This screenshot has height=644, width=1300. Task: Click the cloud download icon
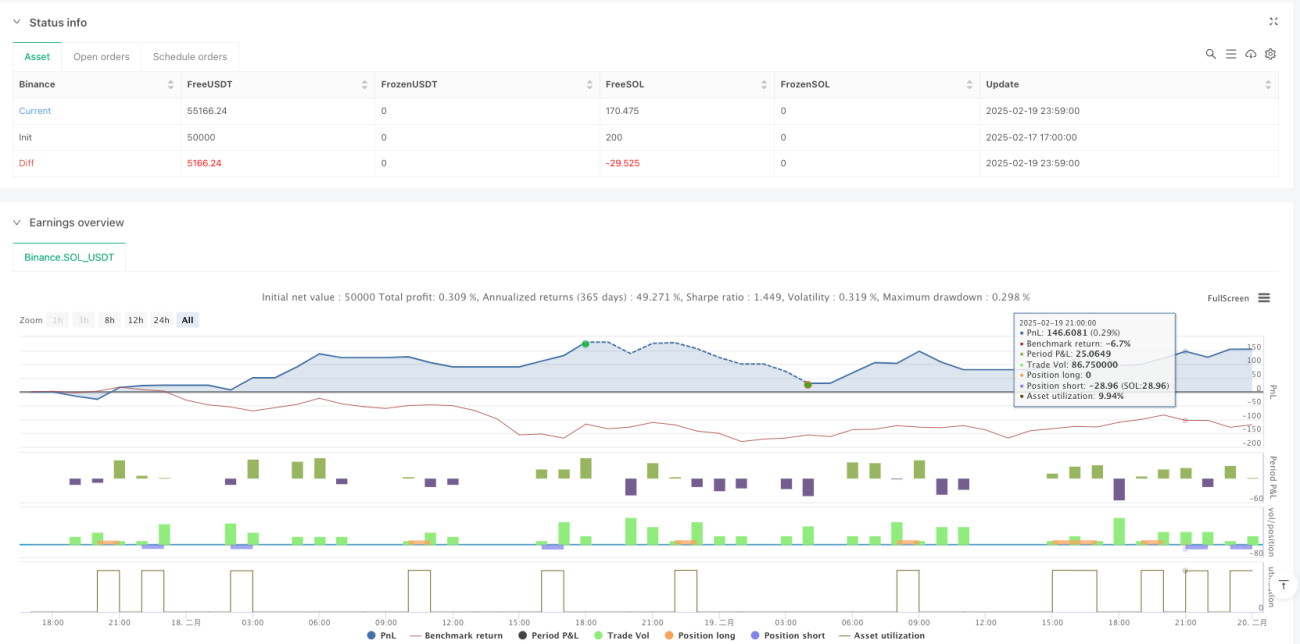tap(1251, 54)
